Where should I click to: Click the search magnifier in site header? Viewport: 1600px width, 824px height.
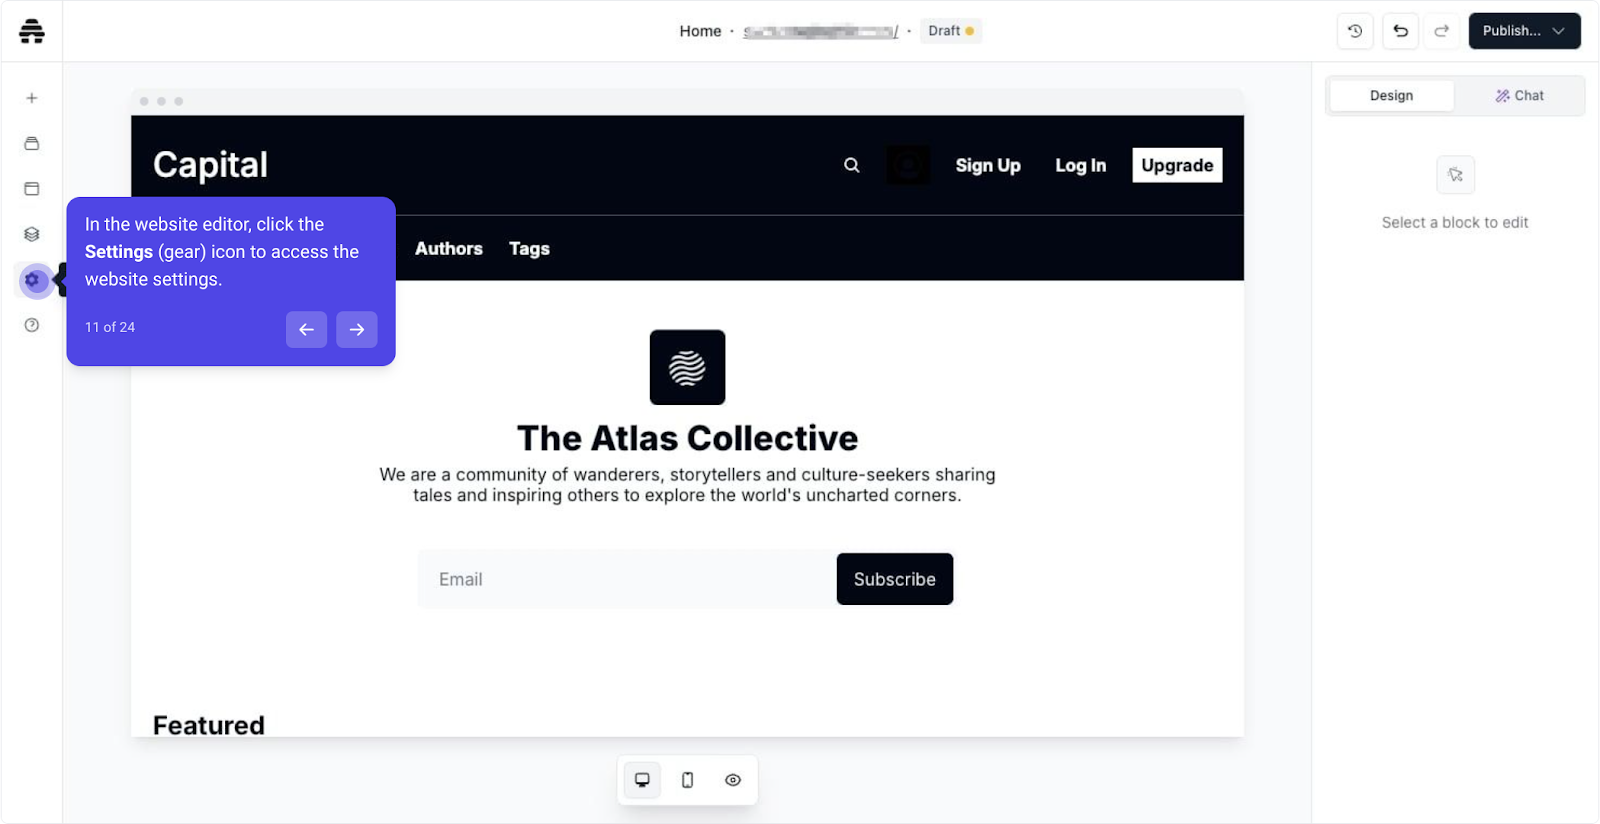852,165
